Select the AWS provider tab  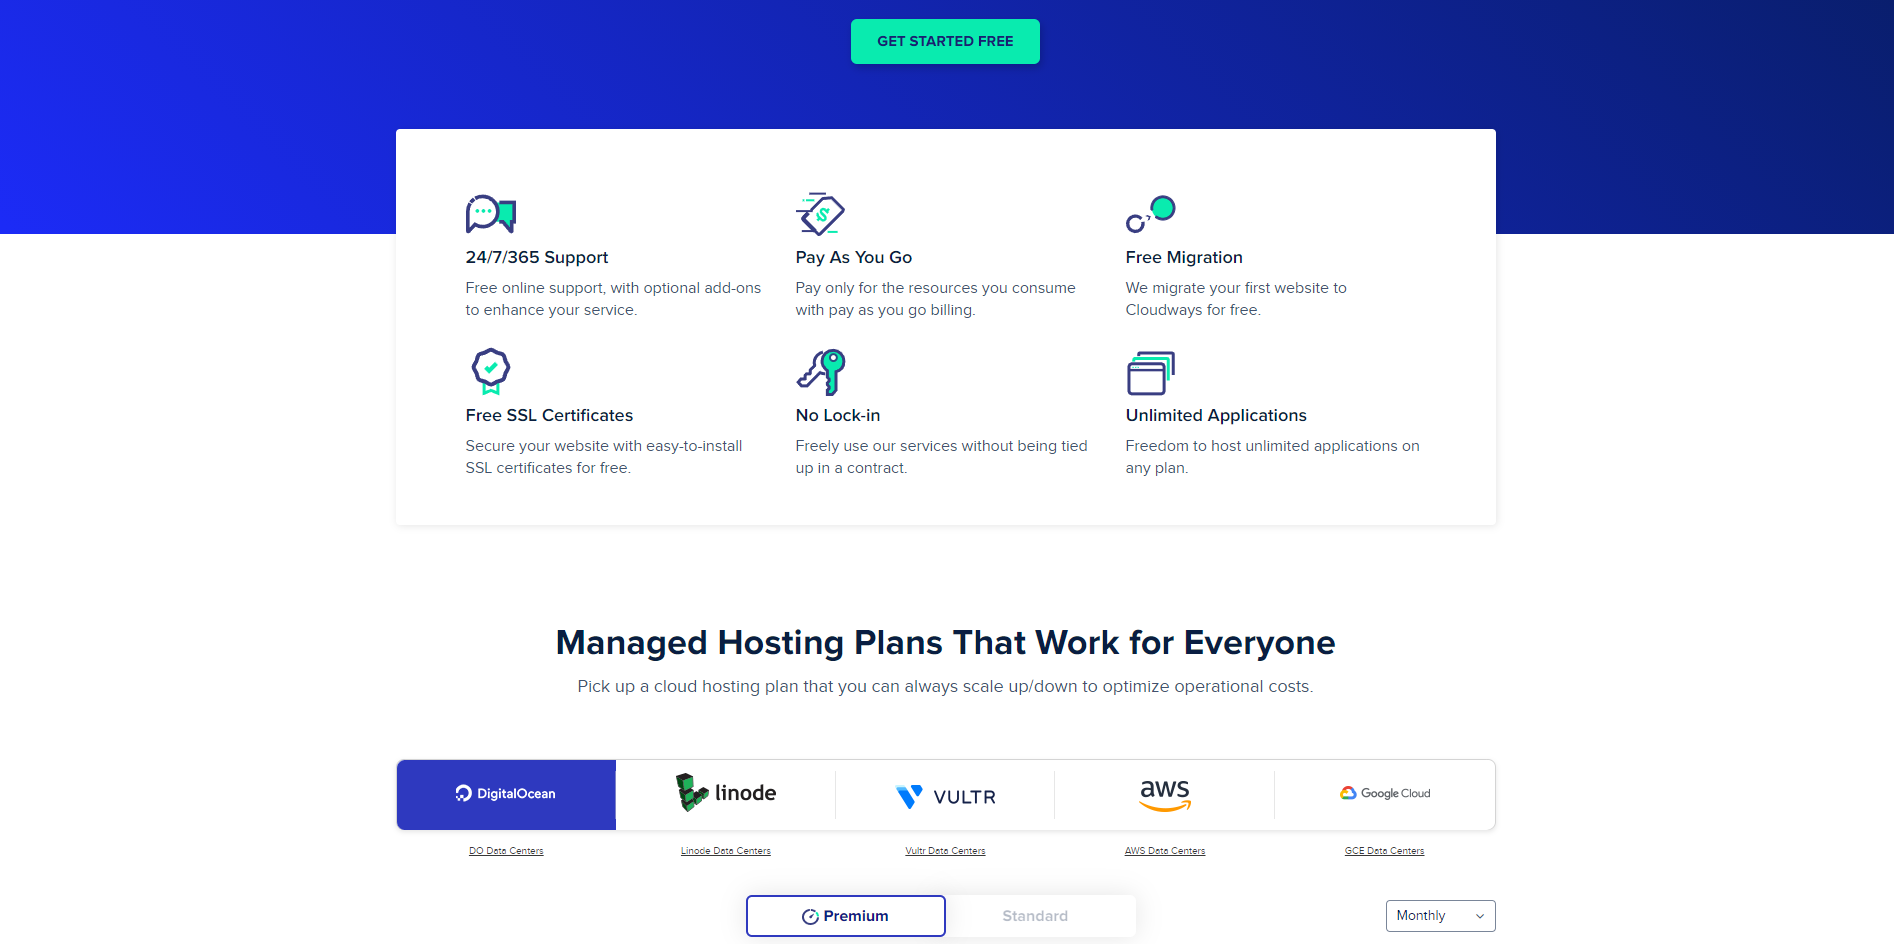click(1165, 794)
